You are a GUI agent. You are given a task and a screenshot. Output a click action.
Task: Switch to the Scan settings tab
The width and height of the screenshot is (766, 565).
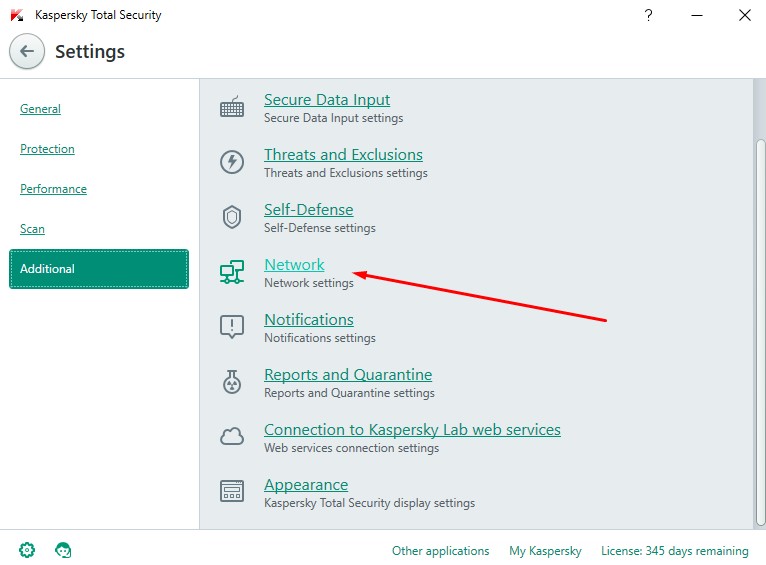coord(32,229)
